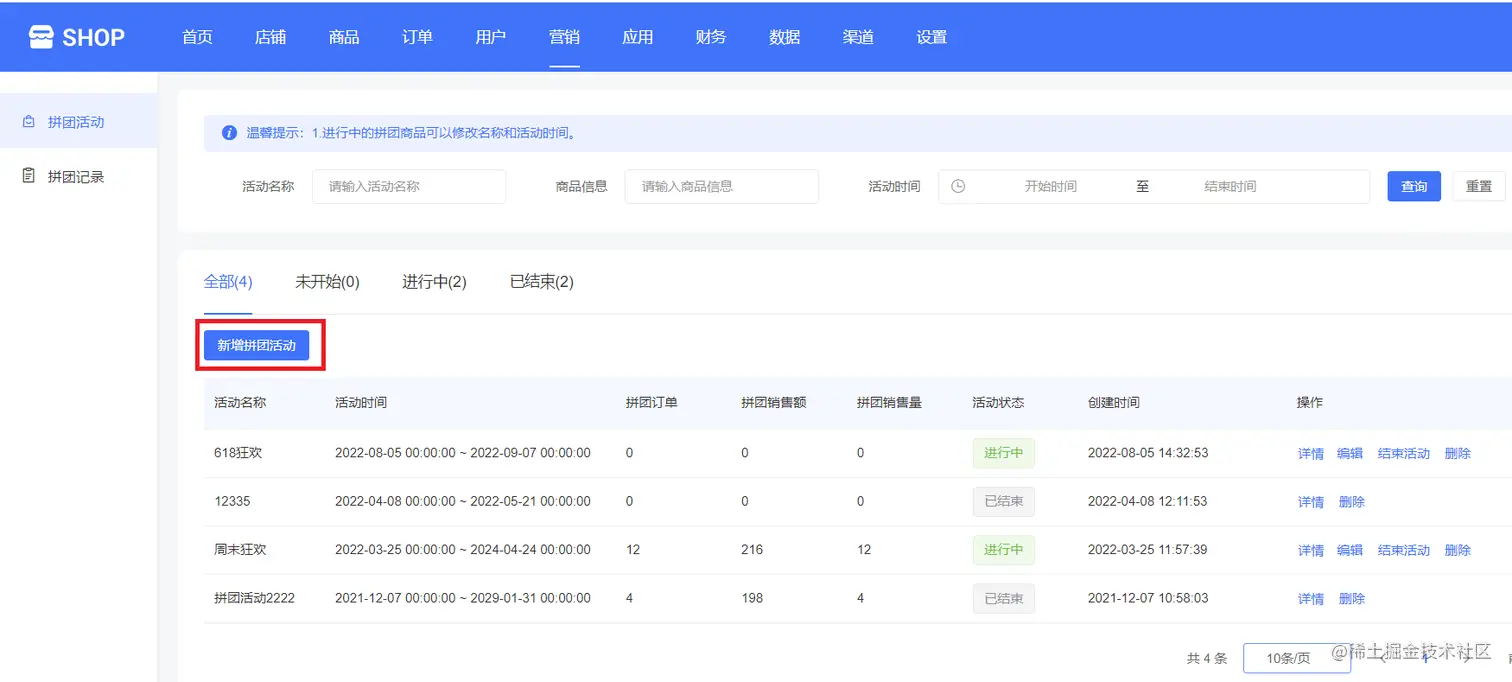
Task: Open 详情 for 拼团活动2222
Action: pyautogui.click(x=1311, y=599)
